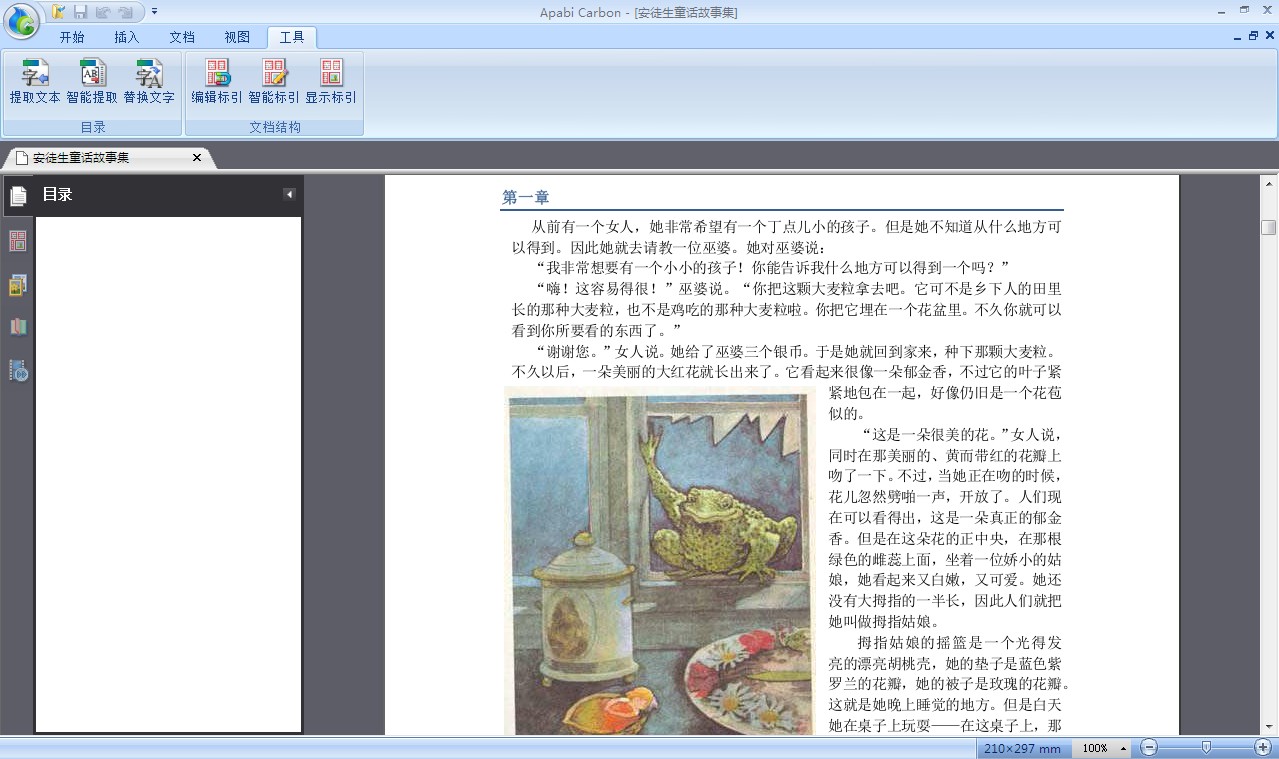This screenshot has height=759, width=1279.
Task: Restore the inner document window
Action: coord(1253,36)
